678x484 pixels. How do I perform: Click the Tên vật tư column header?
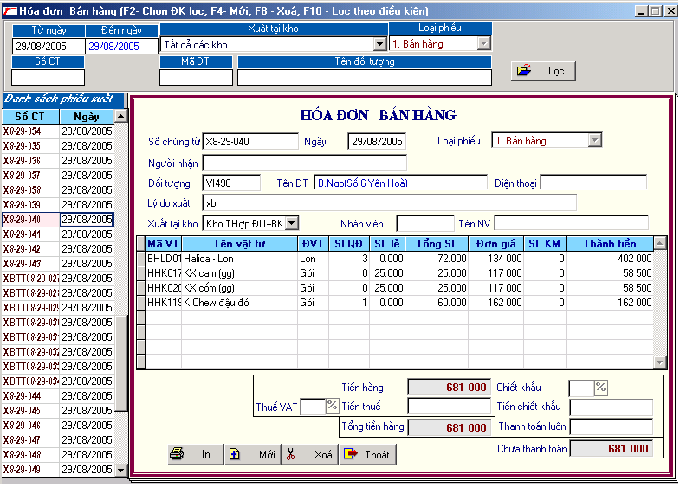point(240,244)
